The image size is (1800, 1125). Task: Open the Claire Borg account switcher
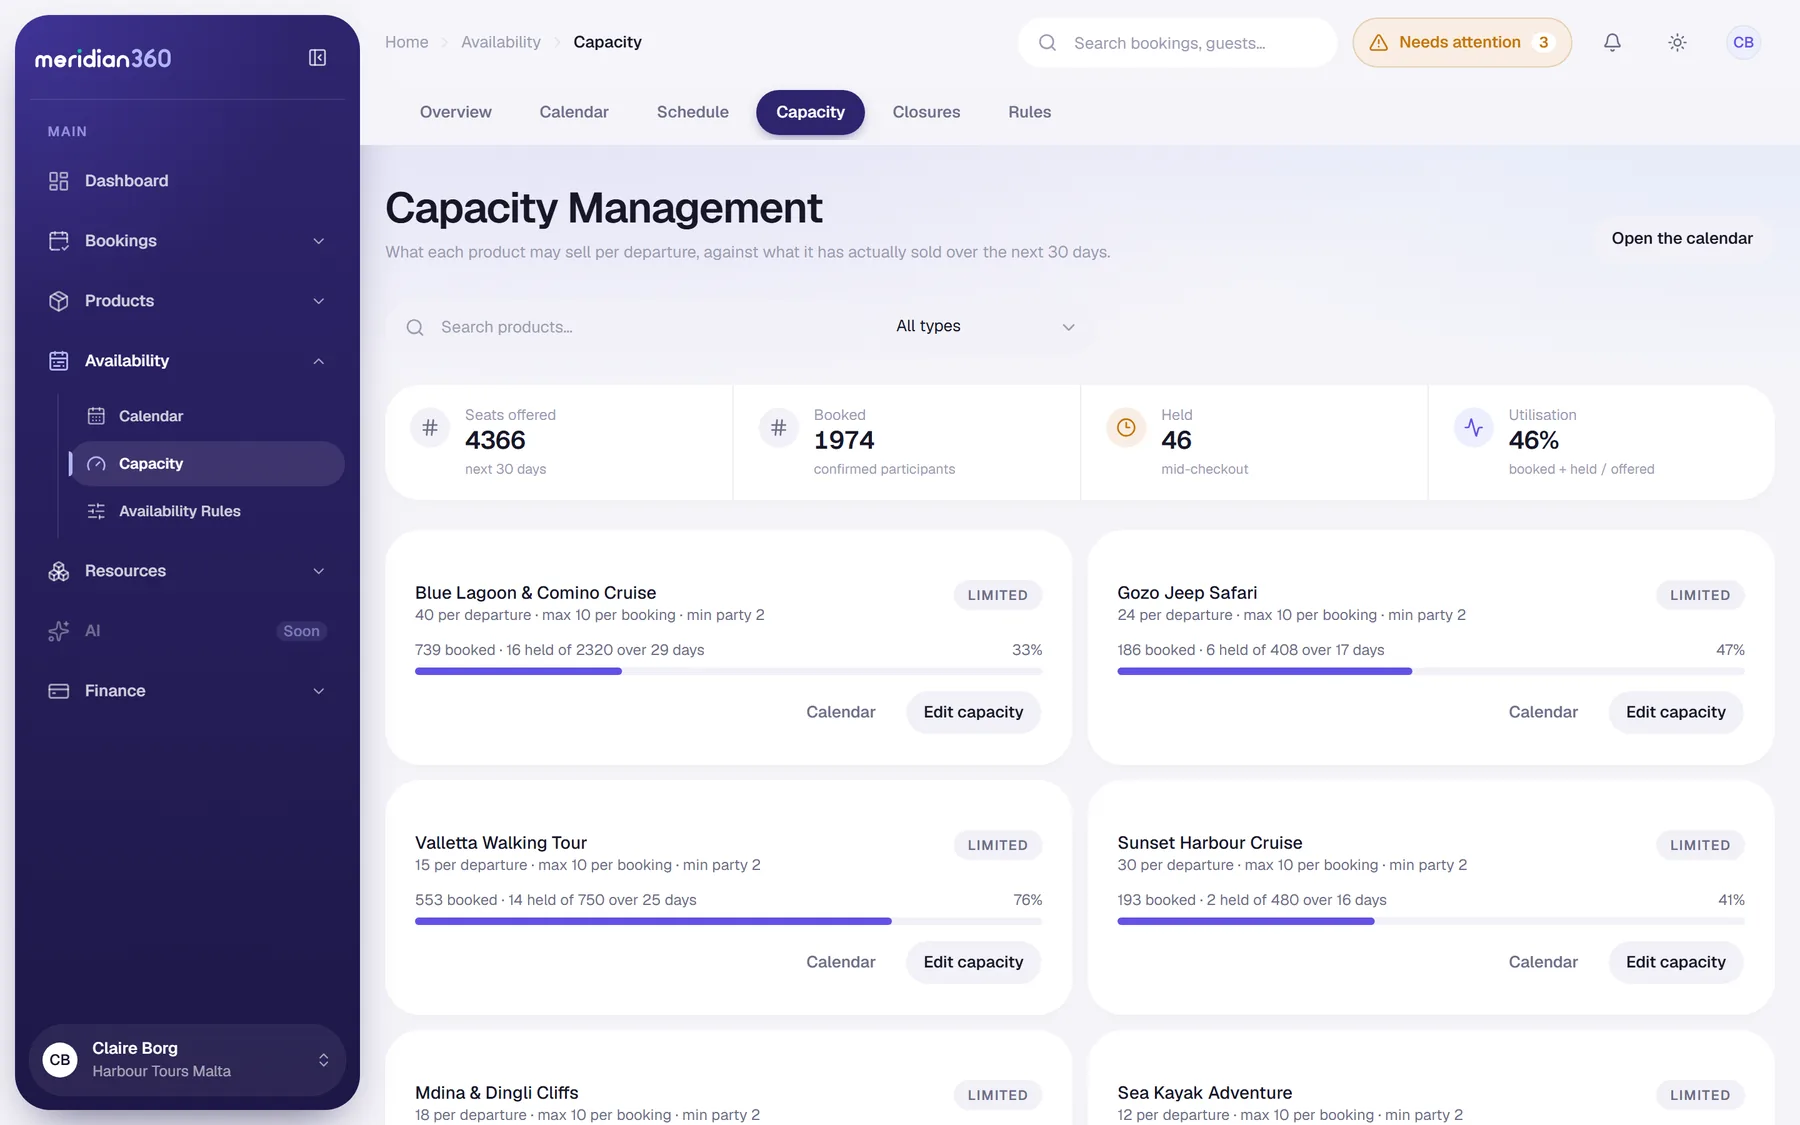[187, 1060]
